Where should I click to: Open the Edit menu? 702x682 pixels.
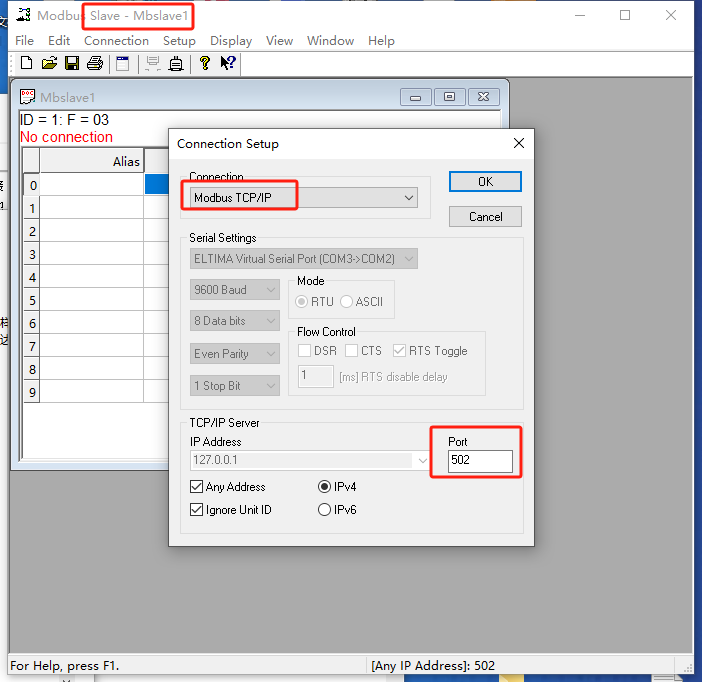click(x=59, y=41)
